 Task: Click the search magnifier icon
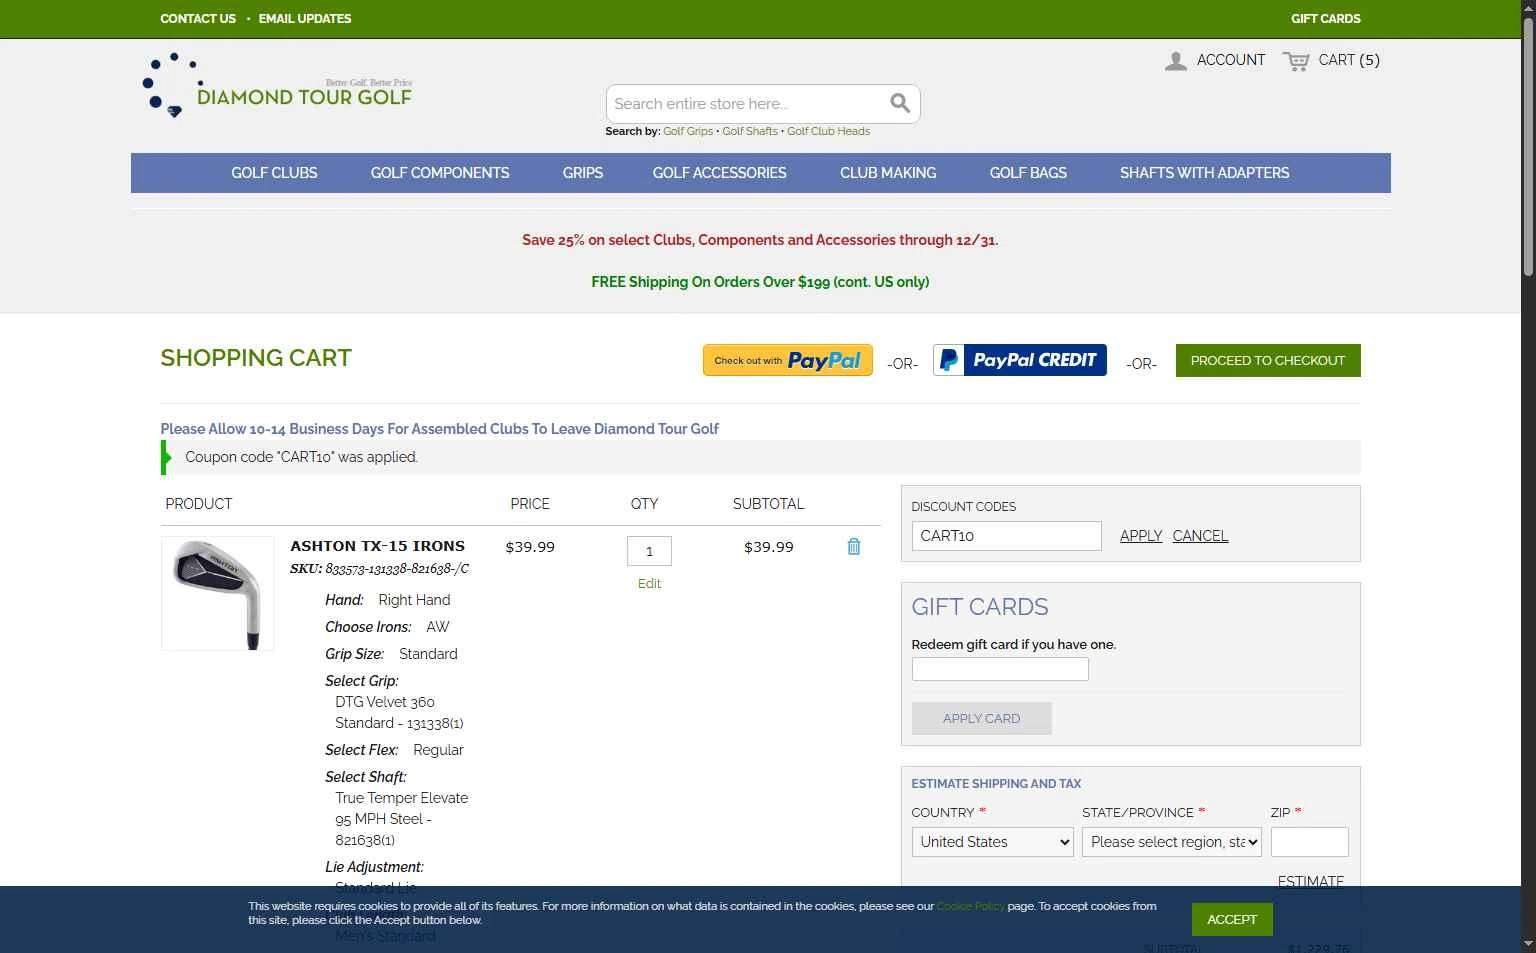(x=900, y=103)
